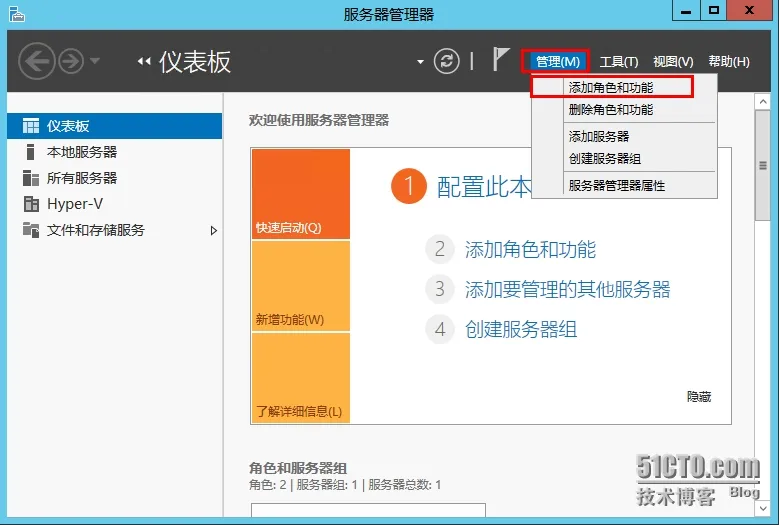Select 文件和存储服务 in the sidebar
This screenshot has height=525, width=779.
[115, 230]
